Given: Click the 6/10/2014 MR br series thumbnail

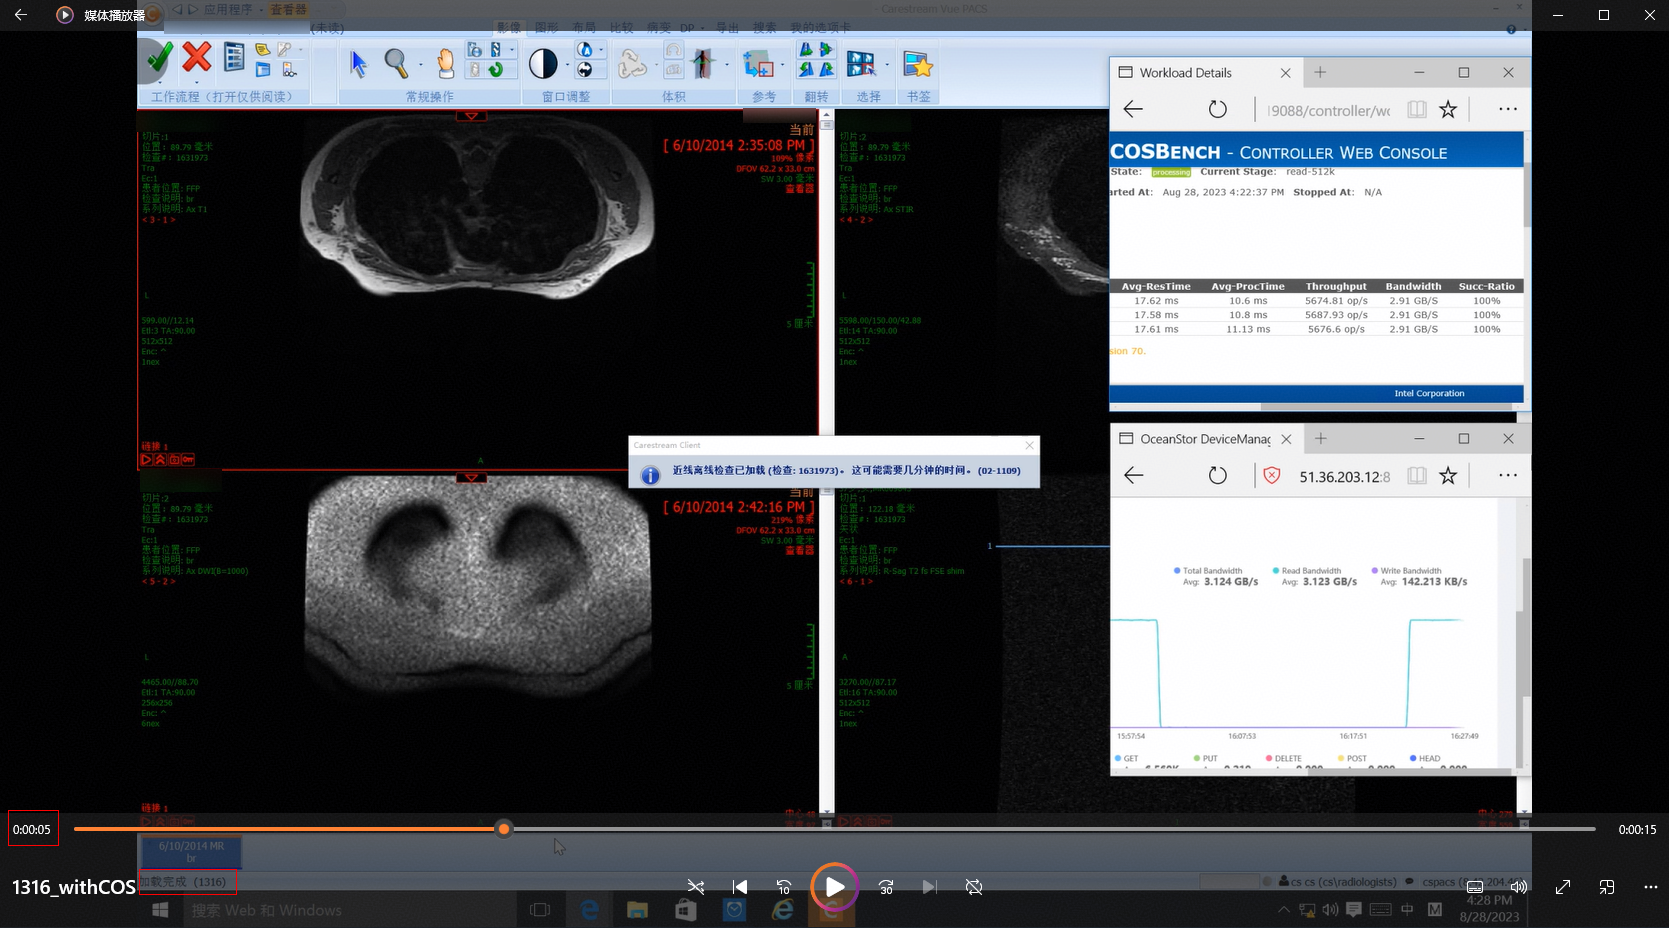Looking at the screenshot, I should point(191,851).
